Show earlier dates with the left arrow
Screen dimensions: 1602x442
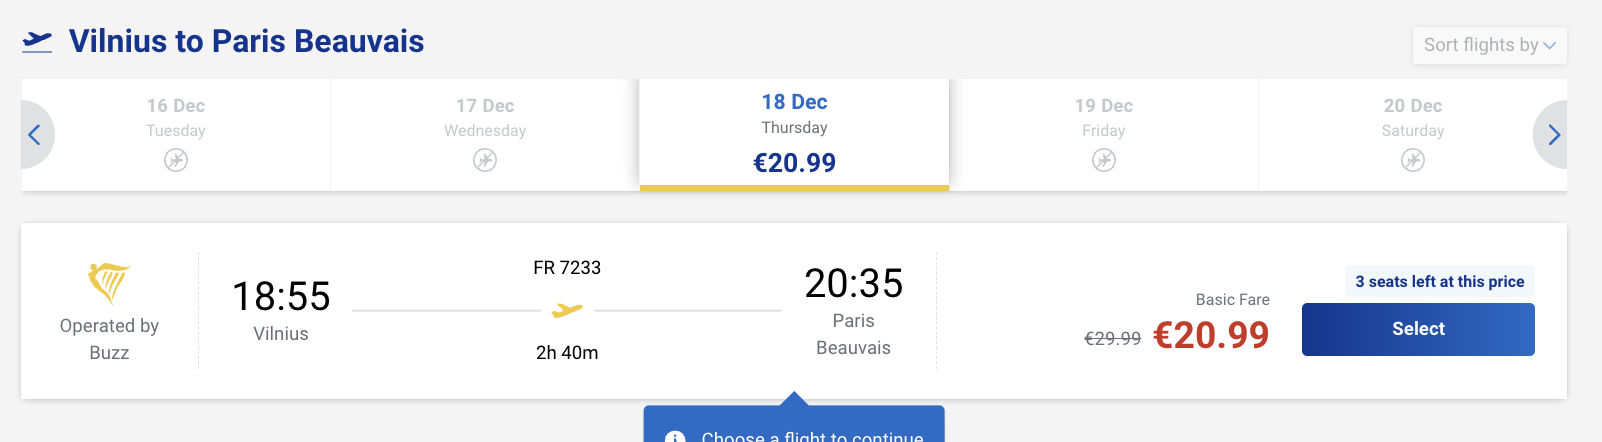(x=35, y=135)
